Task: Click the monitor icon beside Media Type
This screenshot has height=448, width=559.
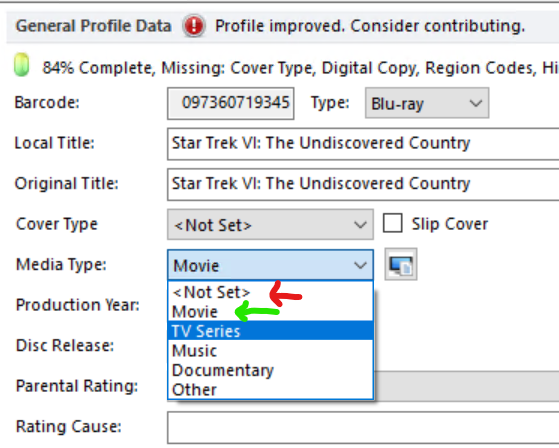Action: tap(401, 264)
